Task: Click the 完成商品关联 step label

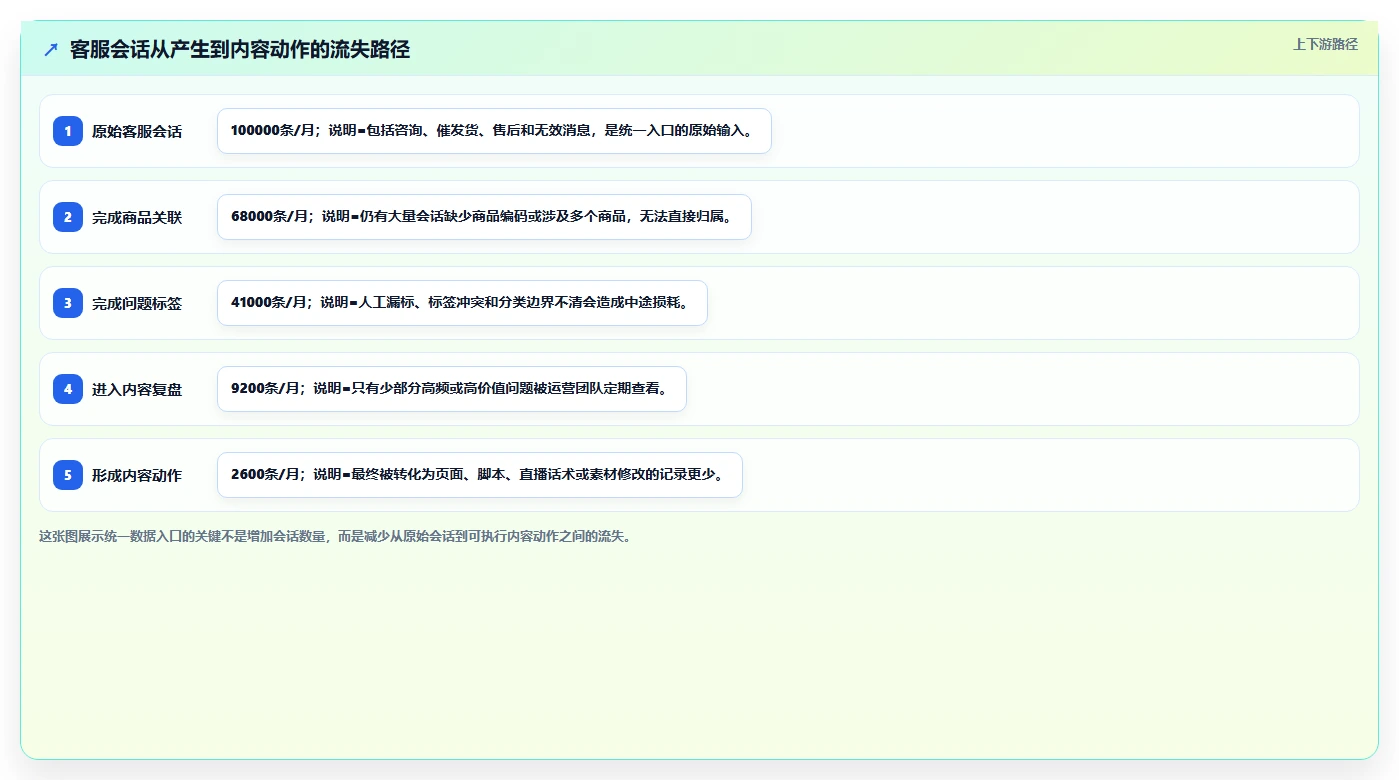Action: point(137,217)
